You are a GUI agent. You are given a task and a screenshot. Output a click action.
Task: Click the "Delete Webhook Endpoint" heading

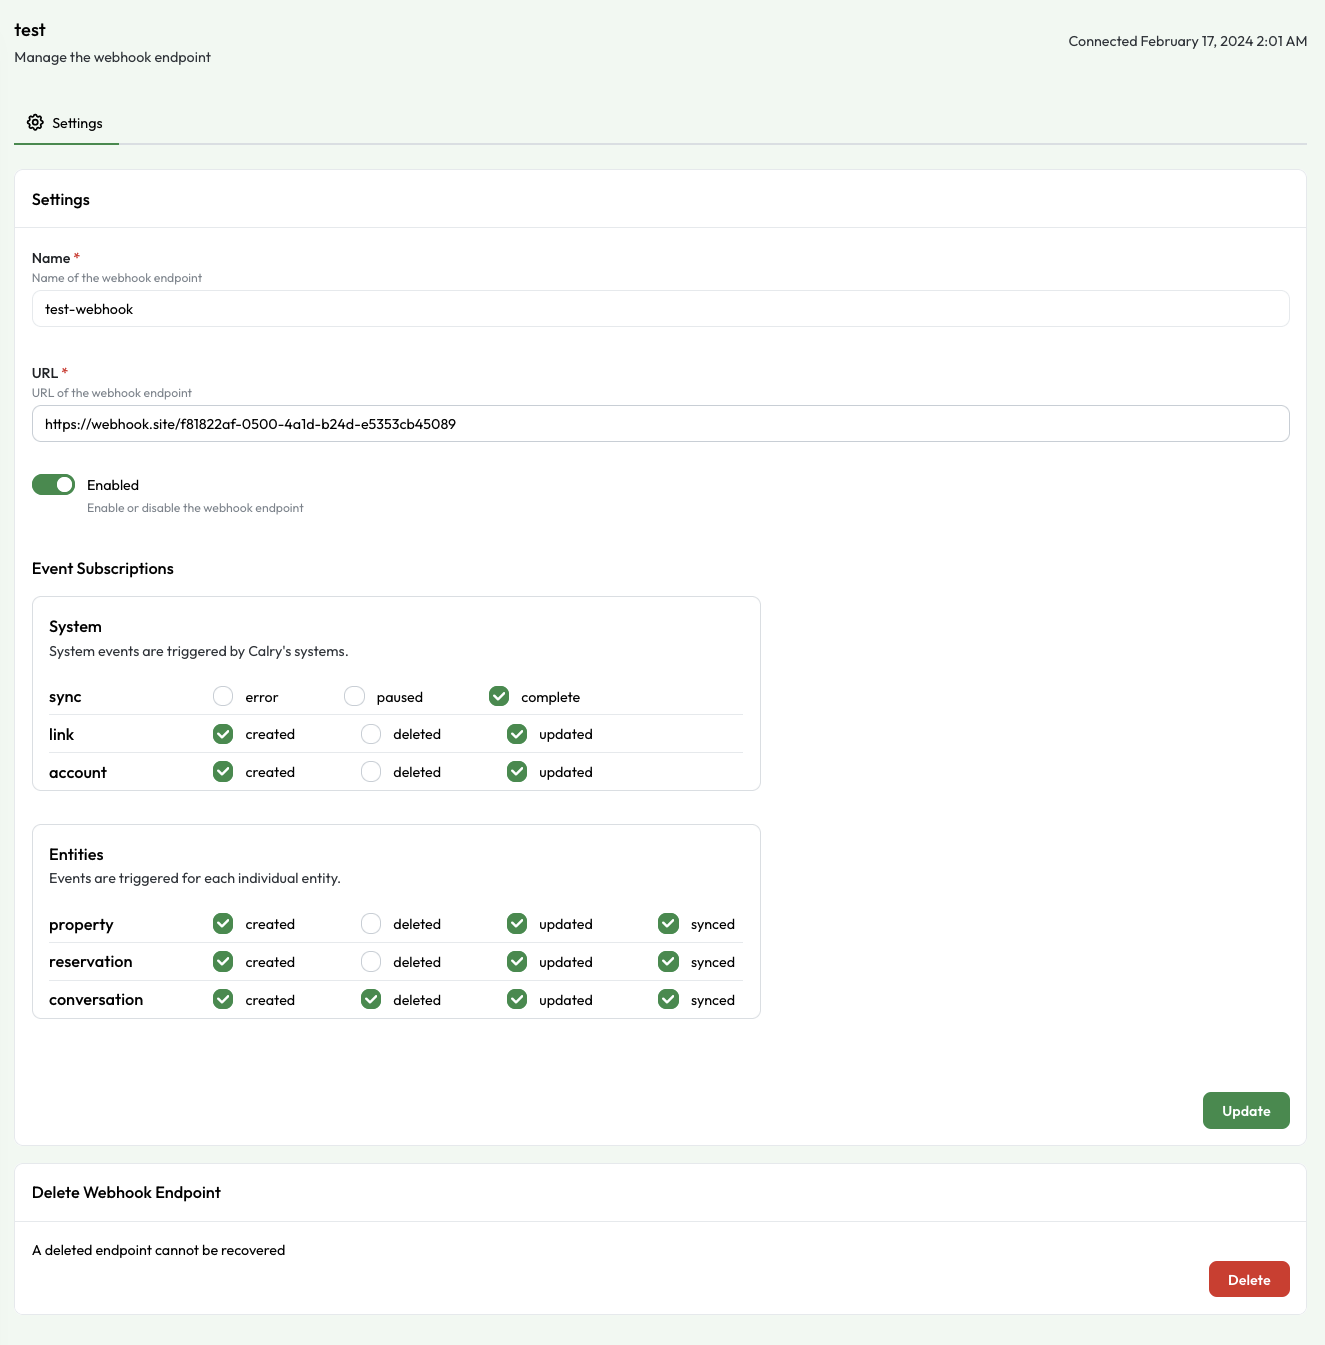click(126, 1193)
